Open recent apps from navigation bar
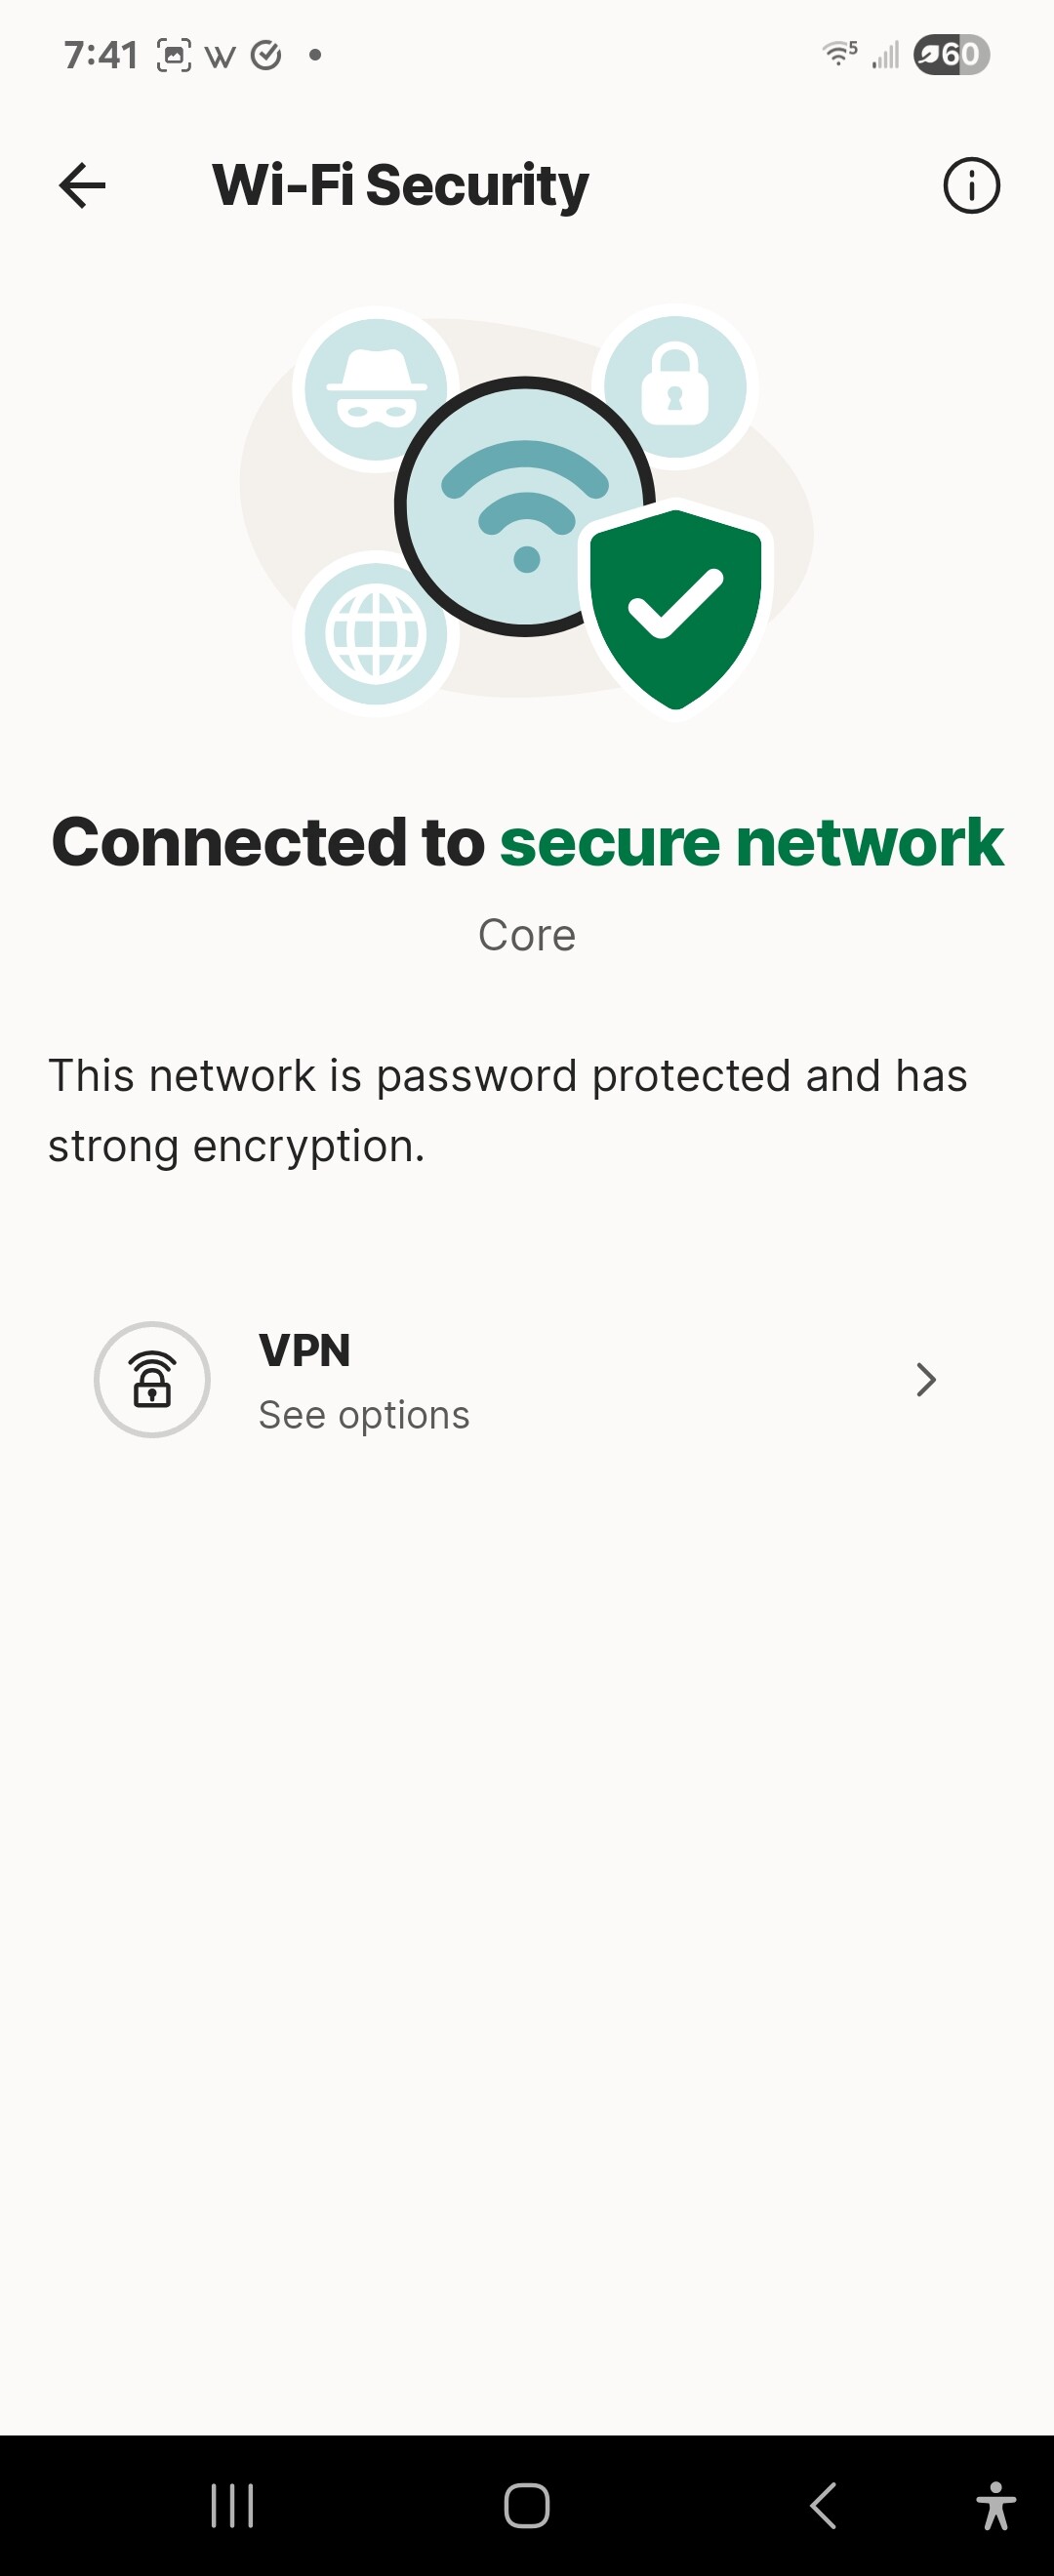The width and height of the screenshot is (1054, 2576). point(232,2505)
